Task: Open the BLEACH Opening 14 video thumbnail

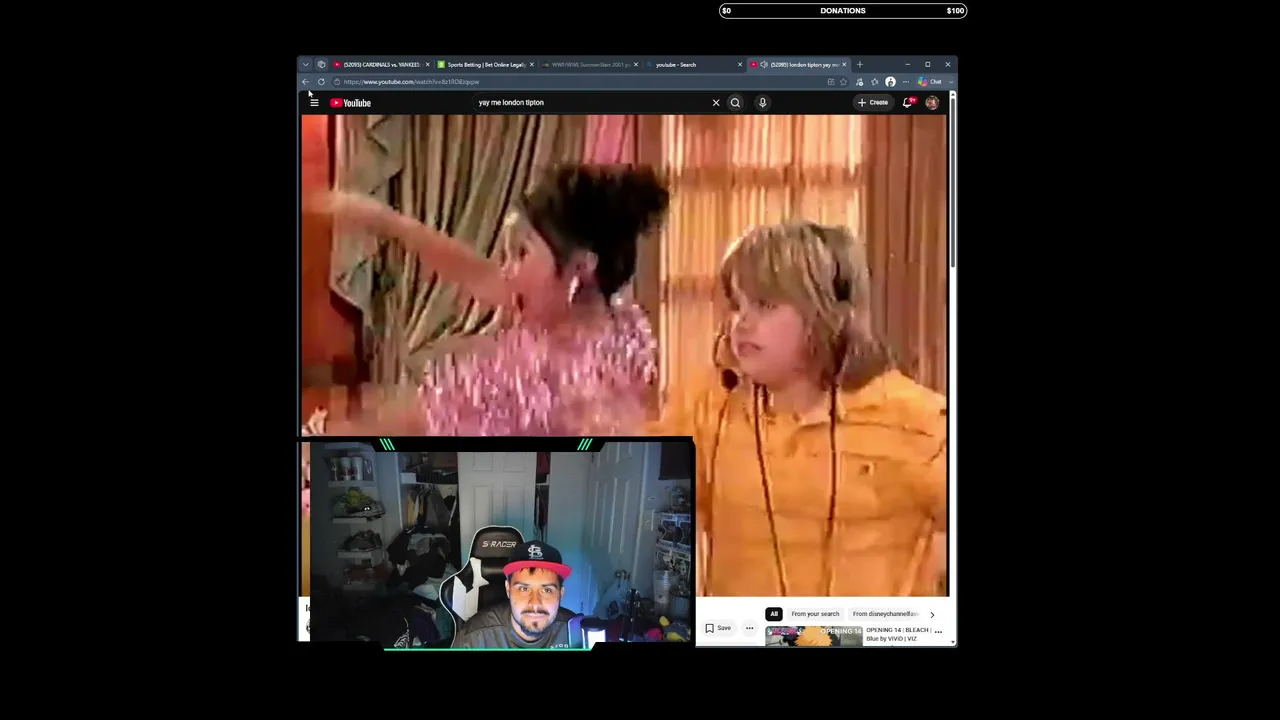Action: (x=814, y=636)
